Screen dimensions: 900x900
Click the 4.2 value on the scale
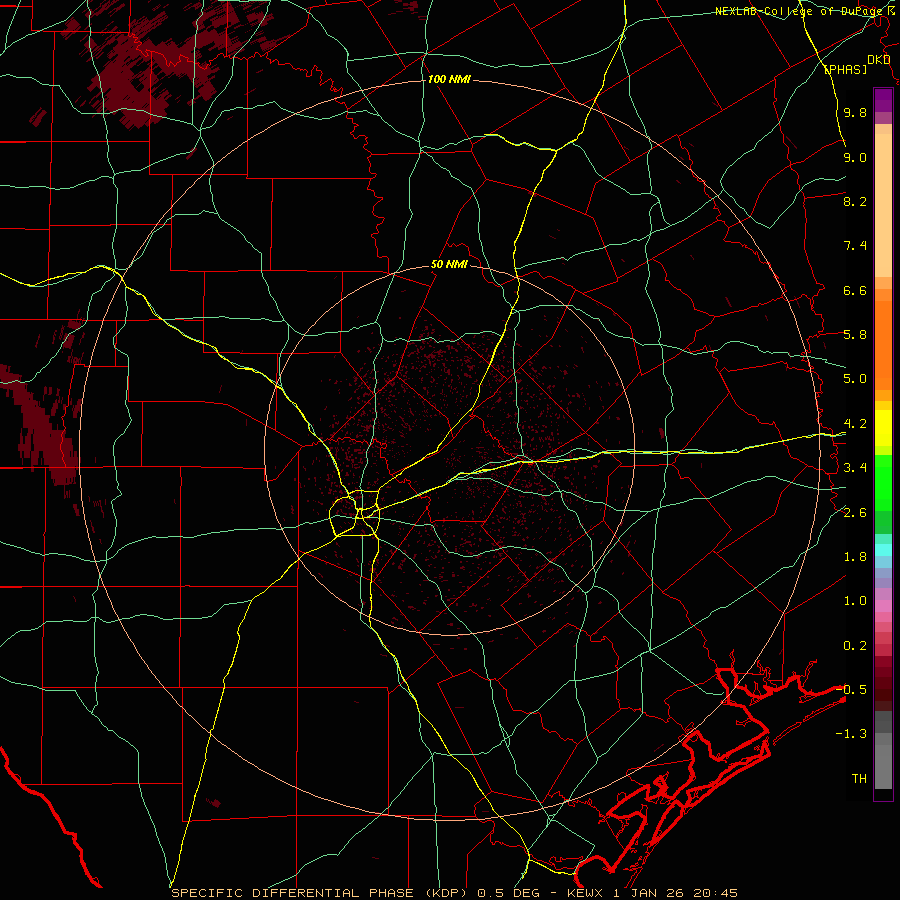(855, 424)
